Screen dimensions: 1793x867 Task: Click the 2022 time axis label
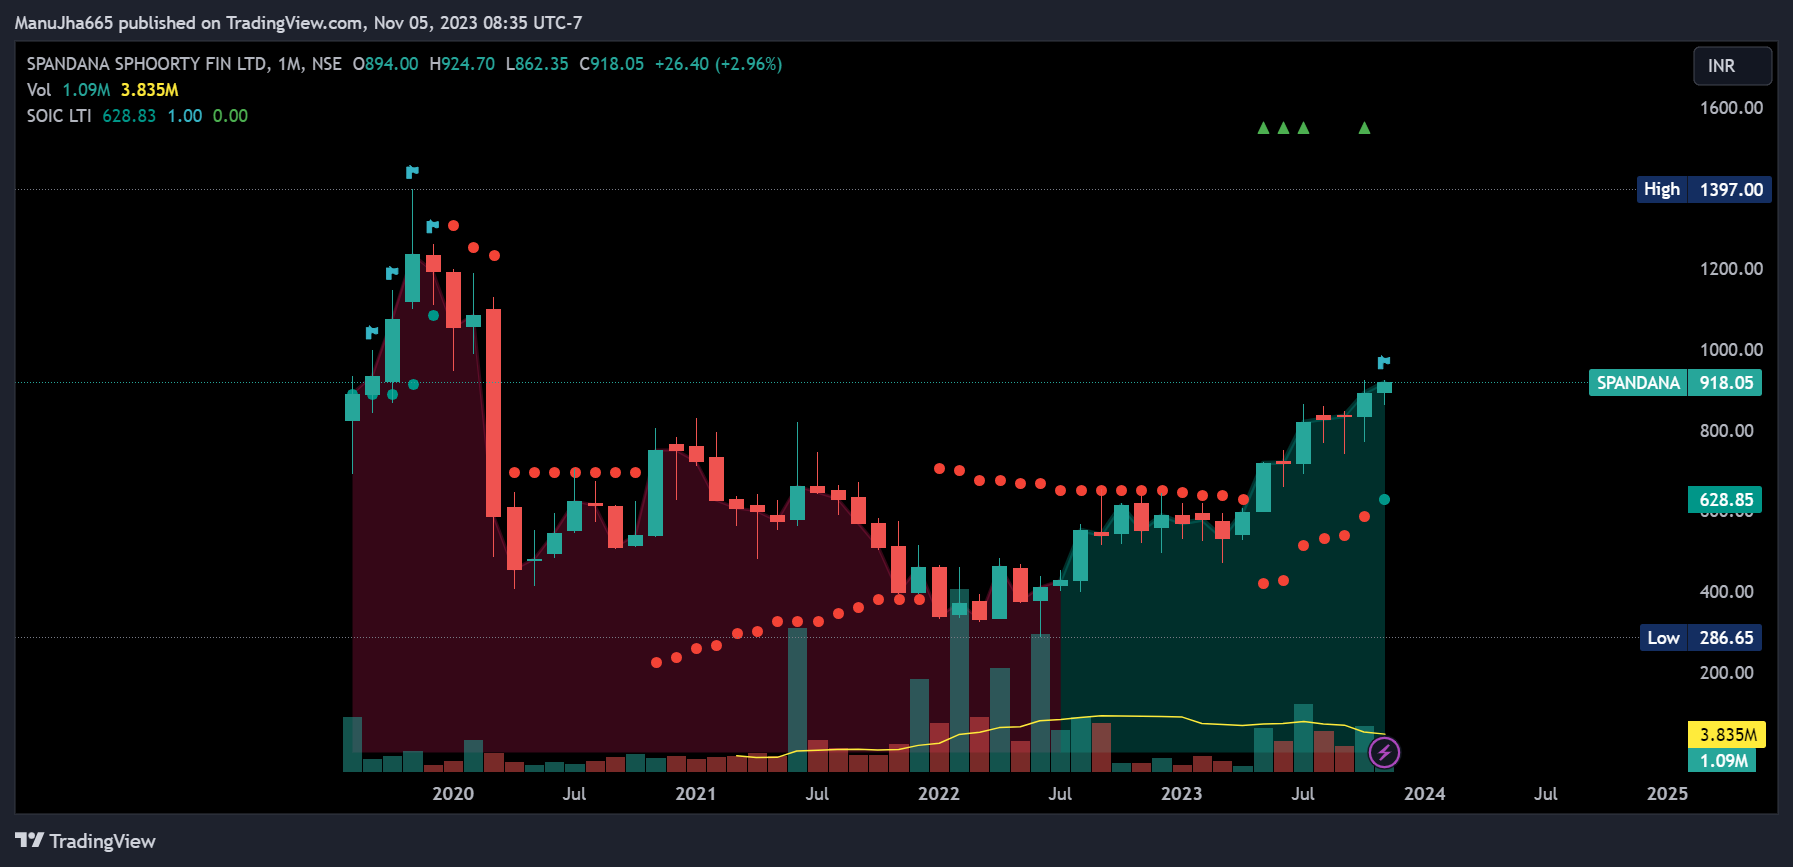coord(939,794)
